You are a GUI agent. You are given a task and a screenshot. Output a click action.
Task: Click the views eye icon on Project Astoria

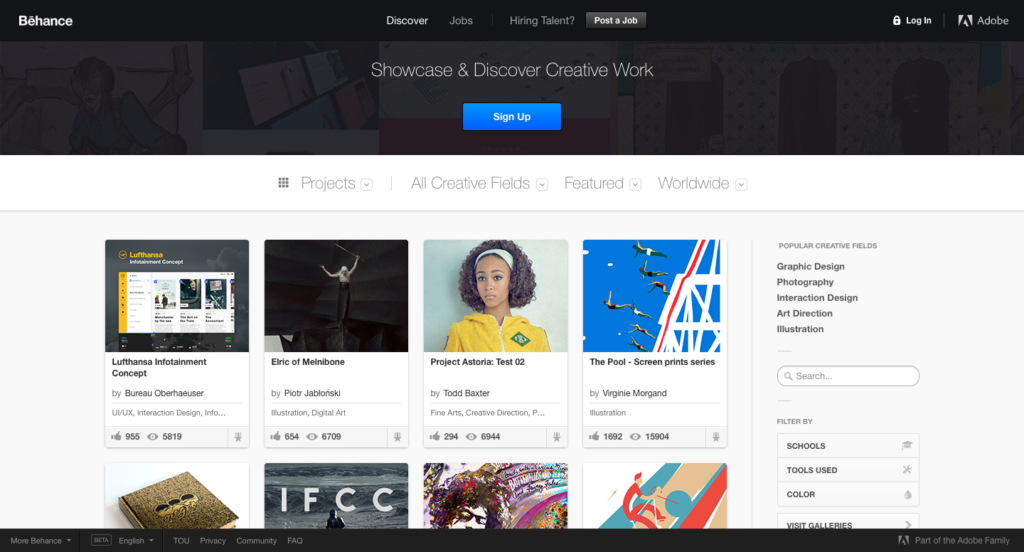tap(472, 437)
